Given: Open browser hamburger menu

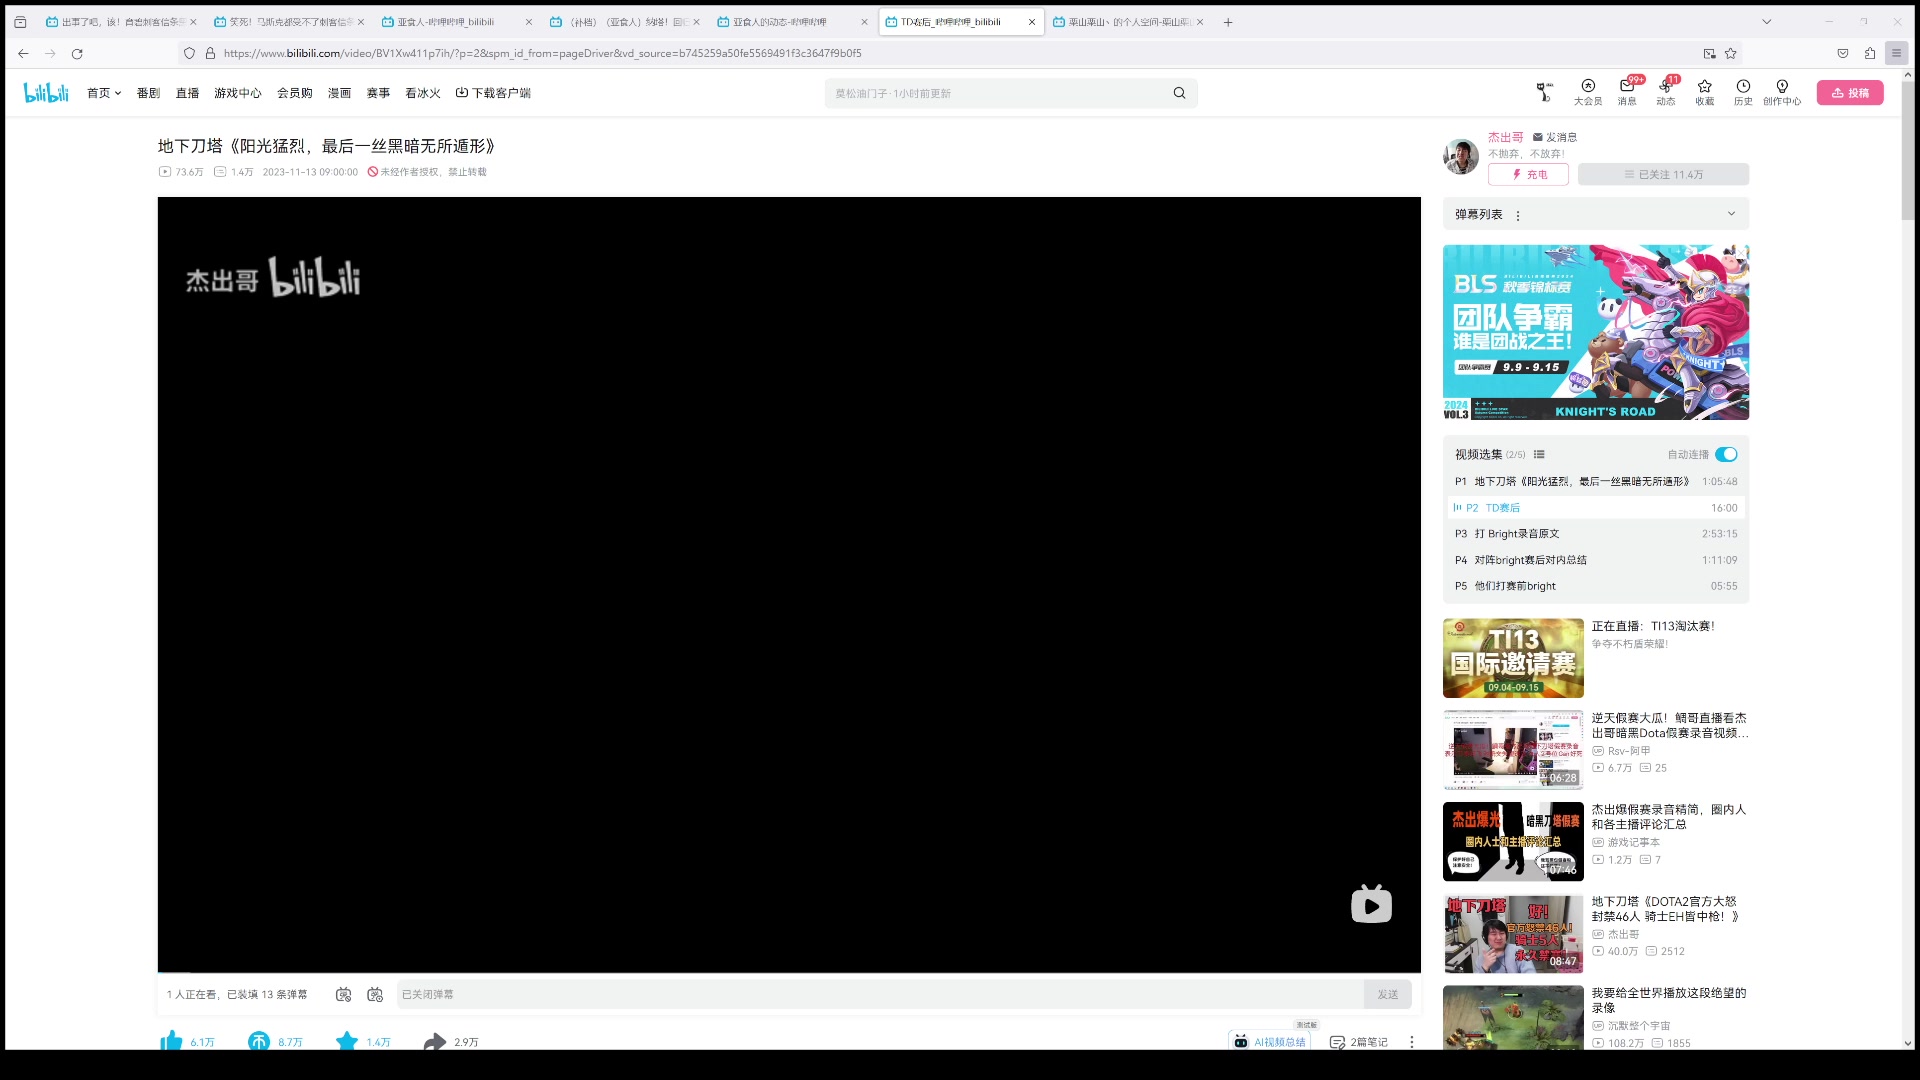Looking at the screenshot, I should click(x=1896, y=53).
